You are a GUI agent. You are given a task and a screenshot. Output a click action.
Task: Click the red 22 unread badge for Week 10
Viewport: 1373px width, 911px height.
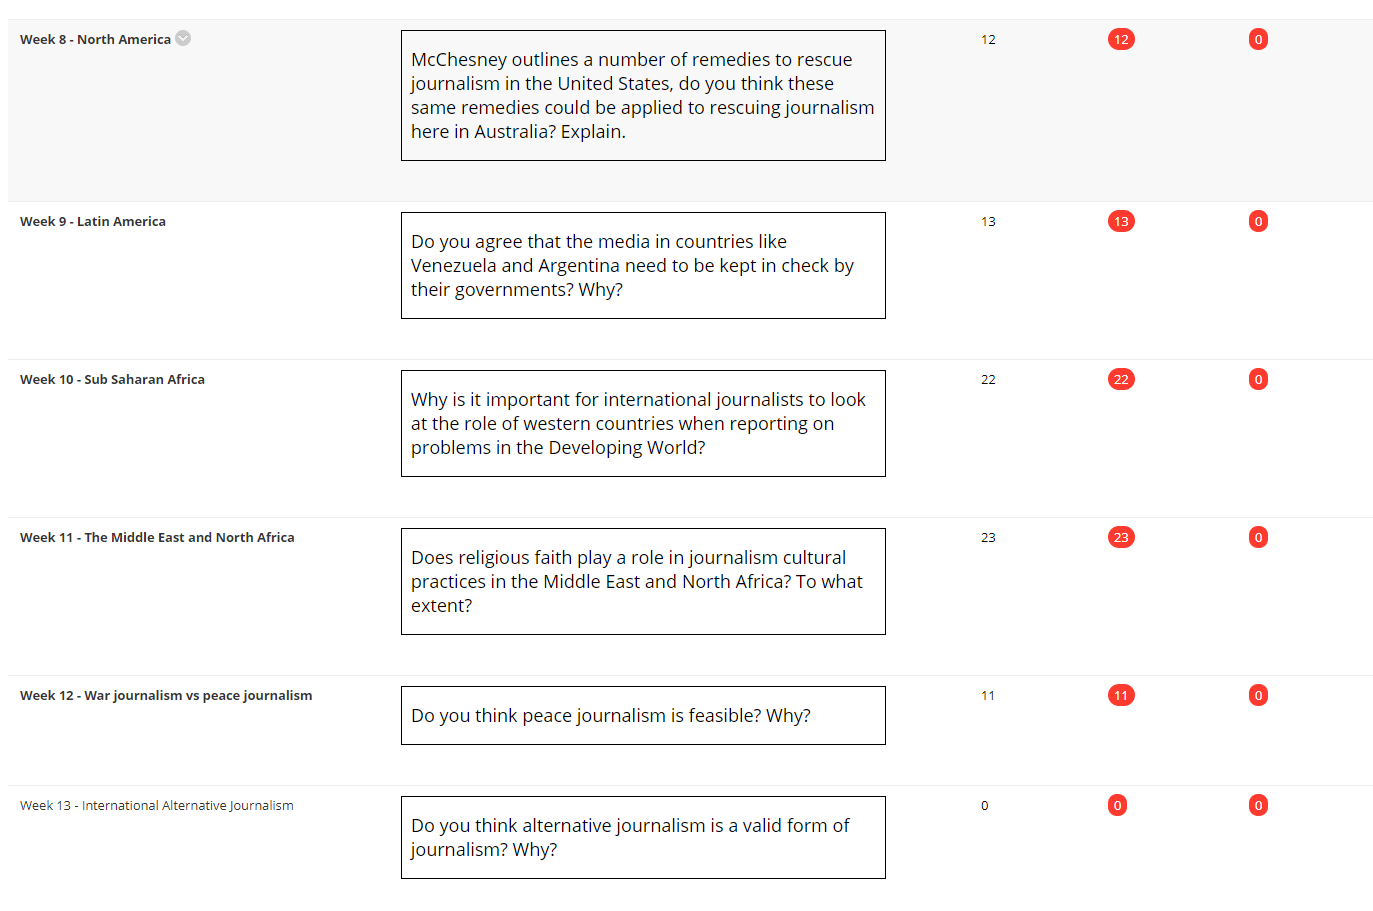(1121, 379)
